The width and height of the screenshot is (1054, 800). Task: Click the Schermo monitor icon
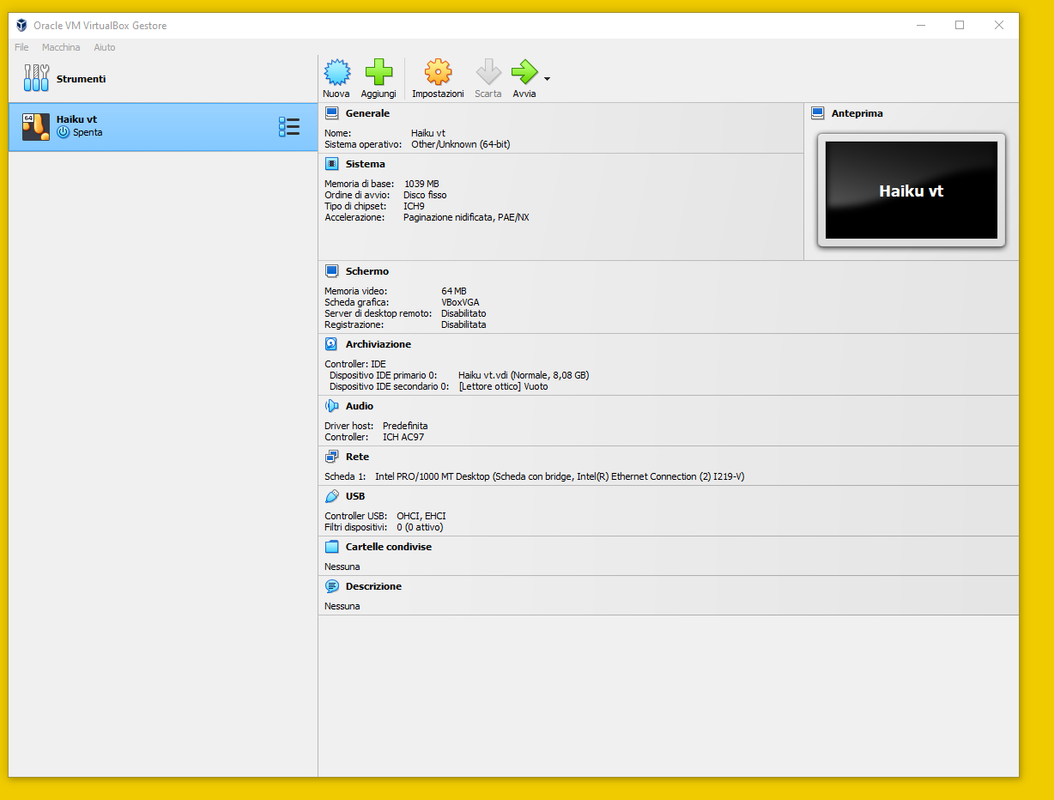pos(331,271)
